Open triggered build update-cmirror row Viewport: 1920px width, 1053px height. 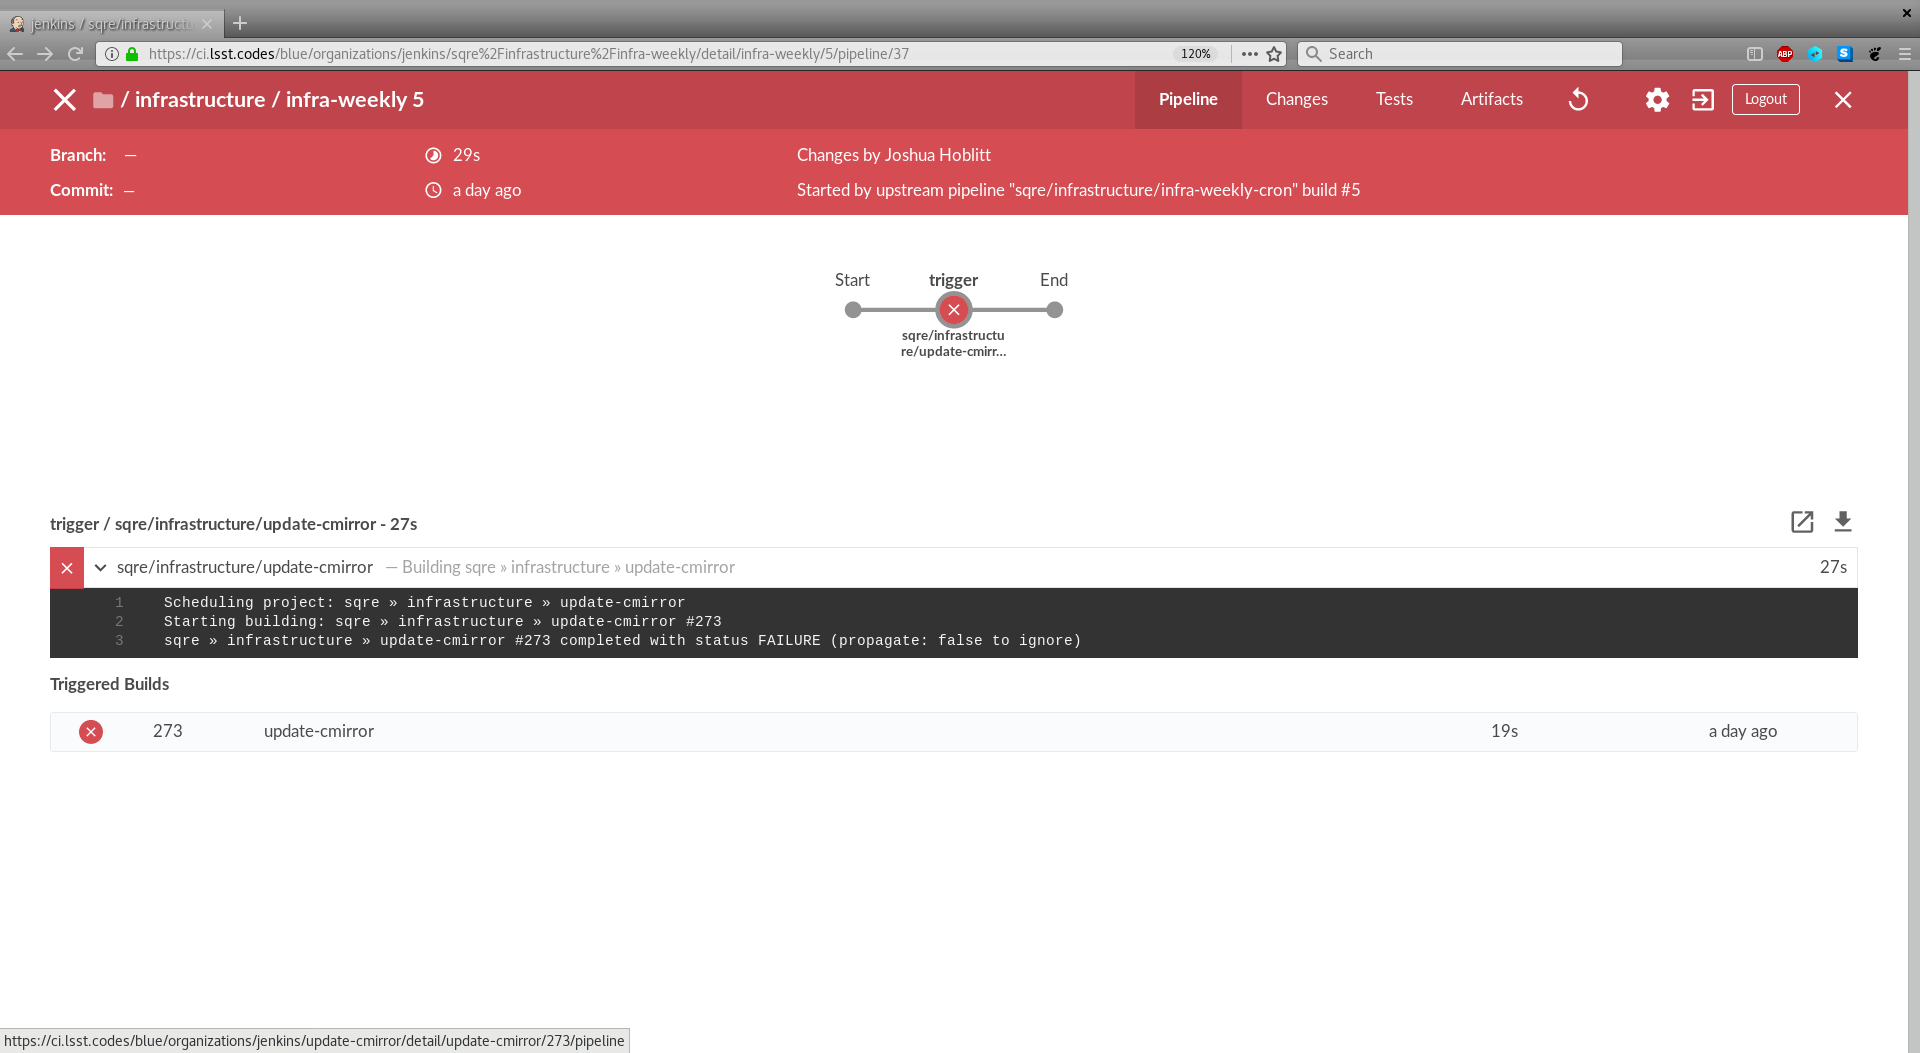318,732
